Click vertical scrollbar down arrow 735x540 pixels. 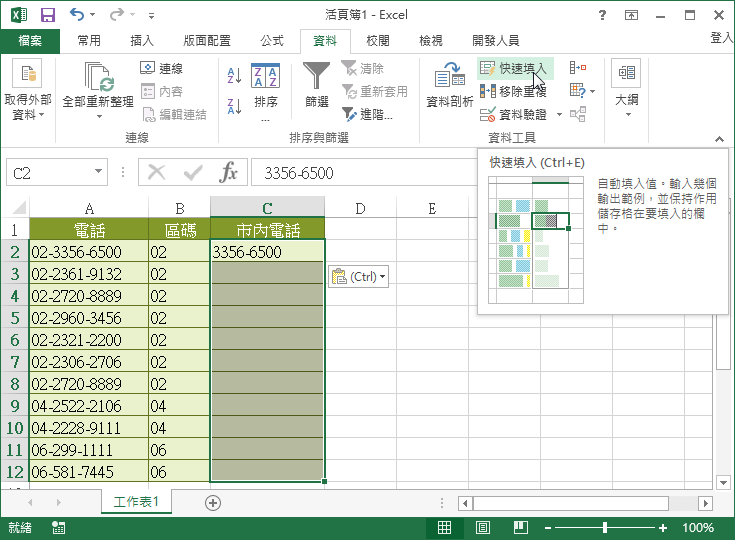click(723, 482)
